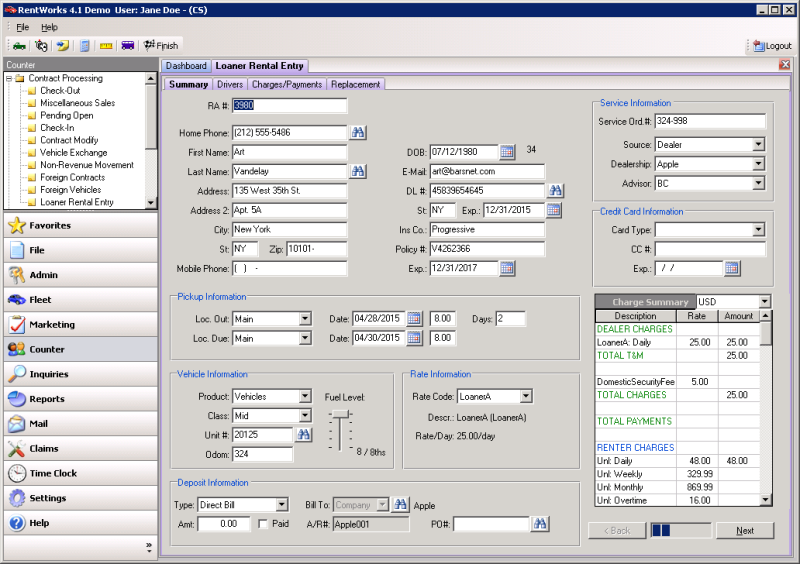Open the insurance policy Exp. calendar
Image resolution: width=800 pixels, height=564 pixels.
(x=507, y=268)
